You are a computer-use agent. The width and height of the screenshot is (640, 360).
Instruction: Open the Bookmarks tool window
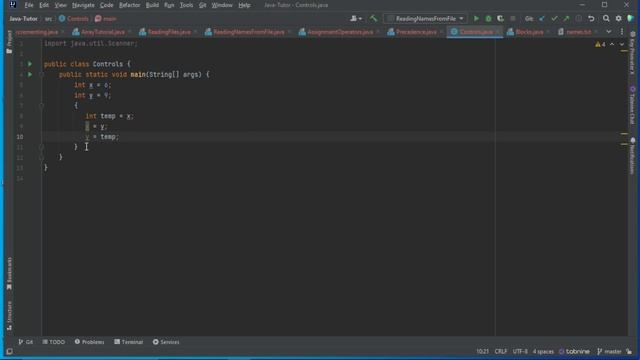9,273
